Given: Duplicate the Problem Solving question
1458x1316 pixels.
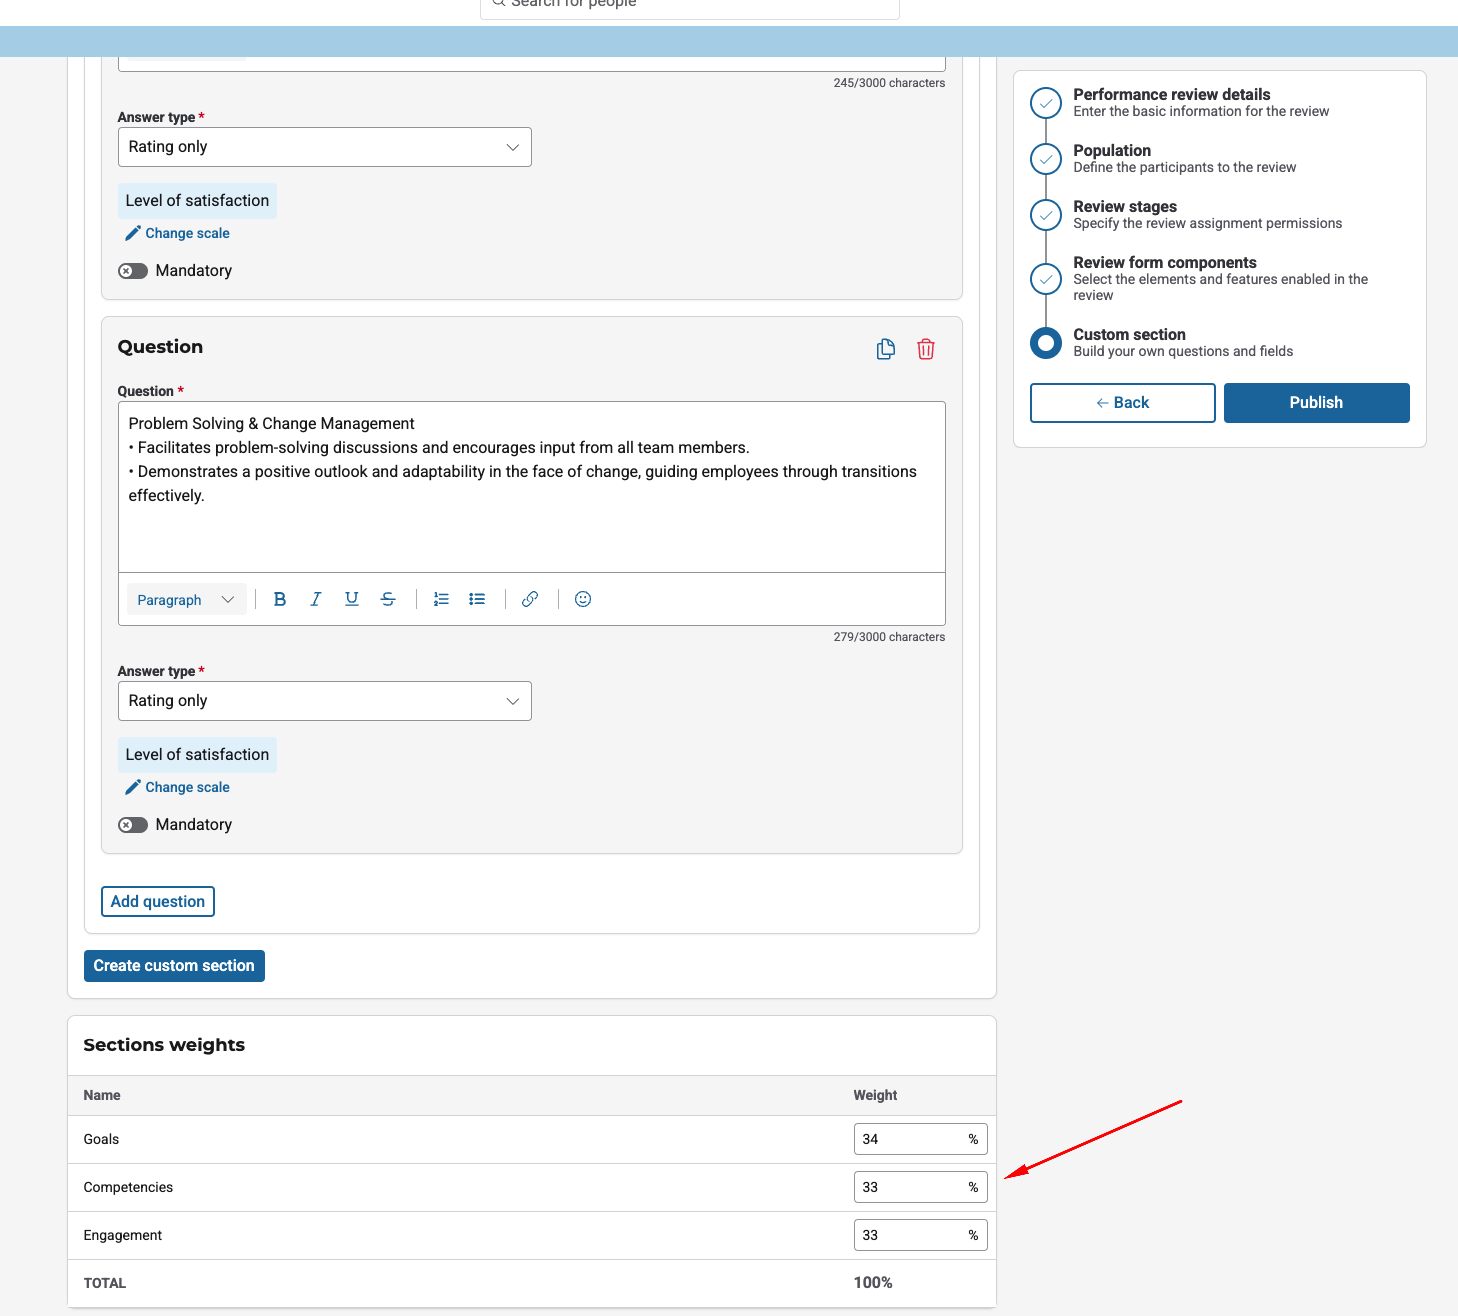Looking at the screenshot, I should point(885,349).
